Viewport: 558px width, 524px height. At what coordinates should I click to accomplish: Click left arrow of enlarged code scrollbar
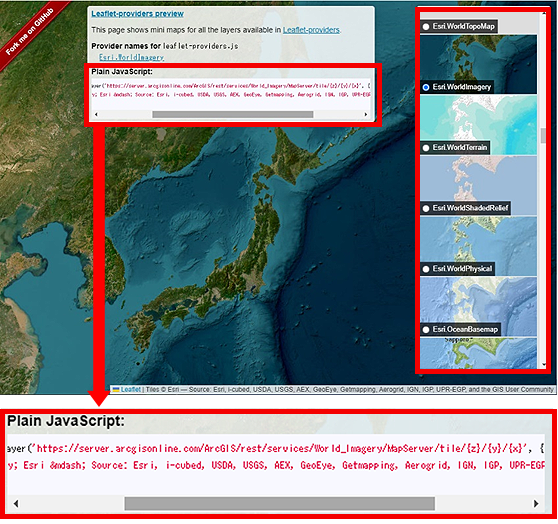point(16,504)
